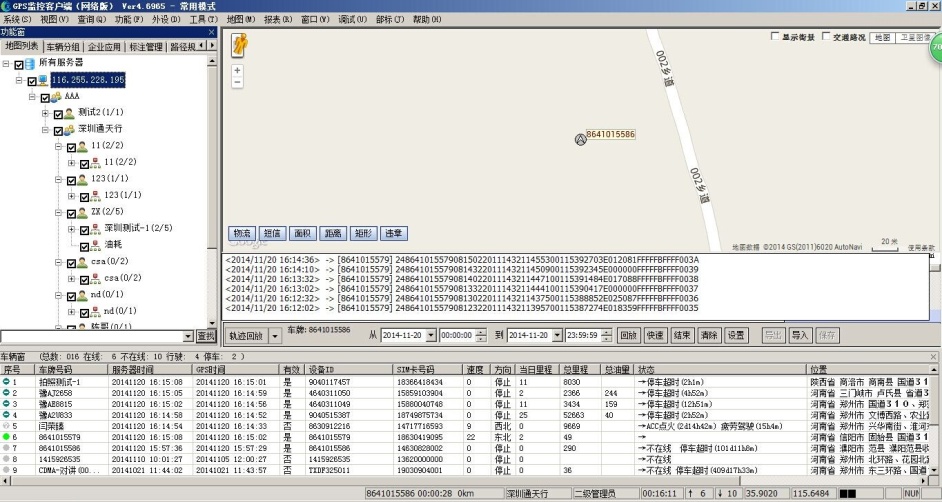Screen dimensions: 942x502
Task: Expand the 测试2(1/1) tree node
Action: (45, 113)
